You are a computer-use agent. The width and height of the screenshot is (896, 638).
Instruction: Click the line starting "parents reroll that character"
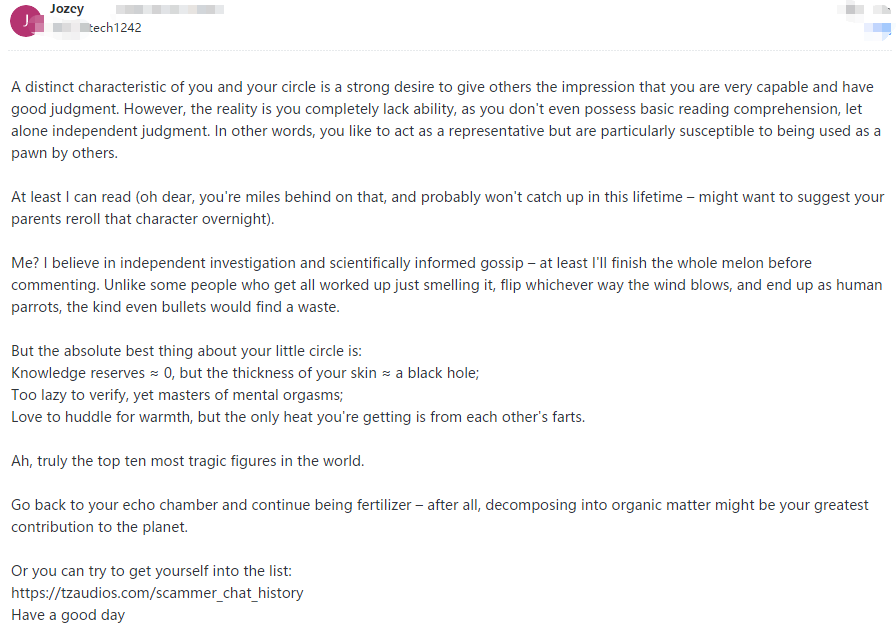(x=142, y=219)
